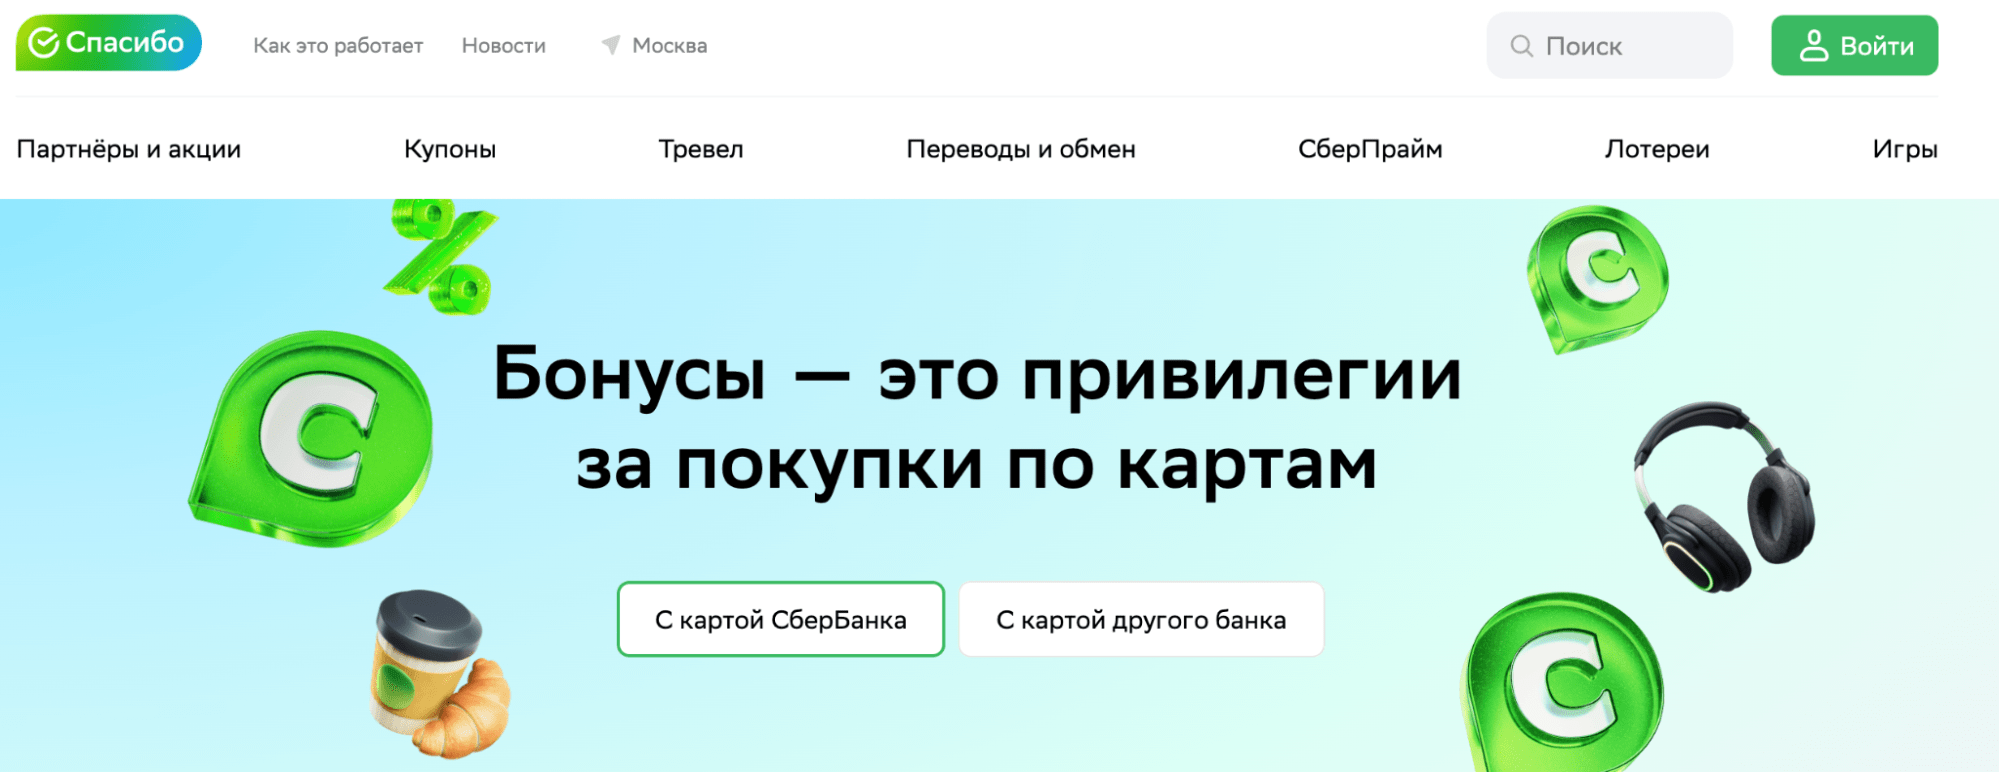Open the Игры section
The height and width of the screenshot is (773, 1999).
click(1905, 149)
